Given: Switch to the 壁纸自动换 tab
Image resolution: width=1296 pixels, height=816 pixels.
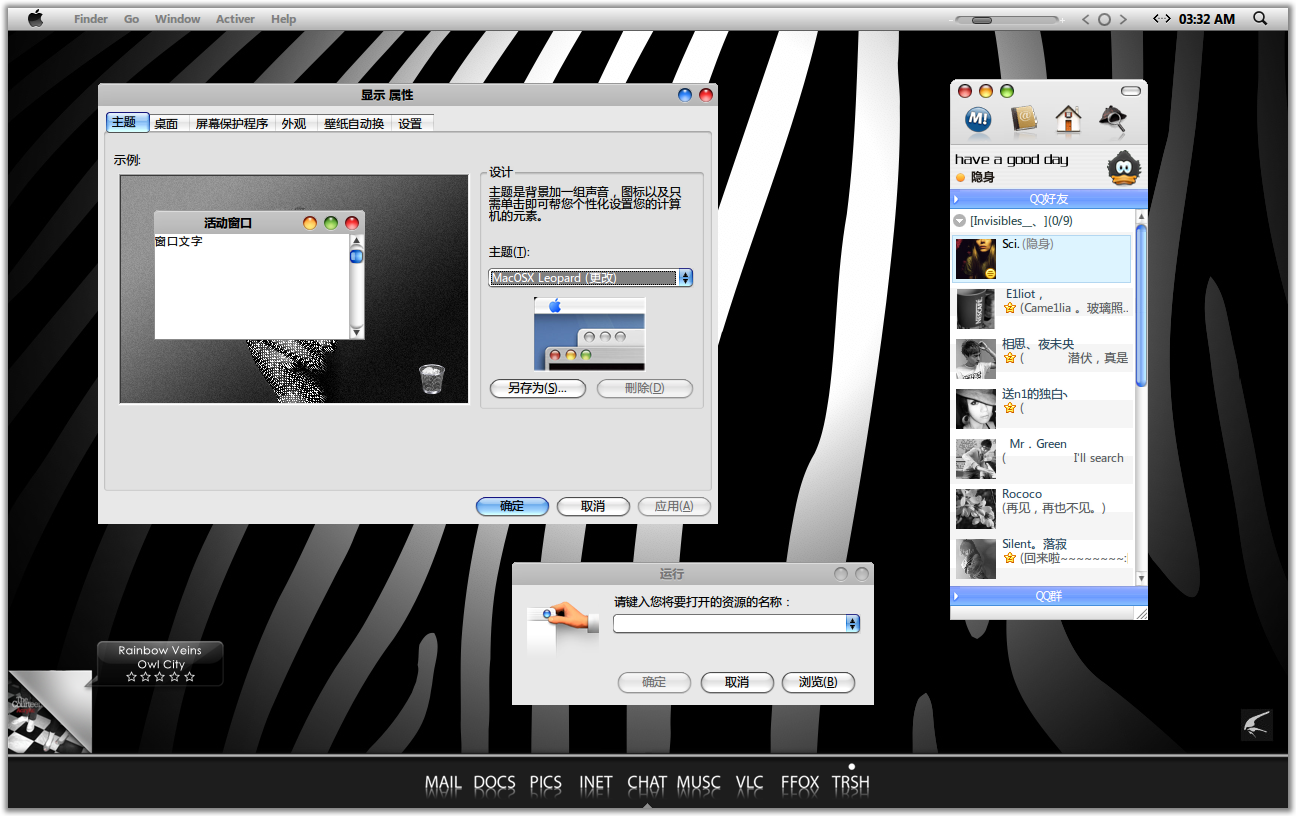Looking at the screenshot, I should coord(354,123).
